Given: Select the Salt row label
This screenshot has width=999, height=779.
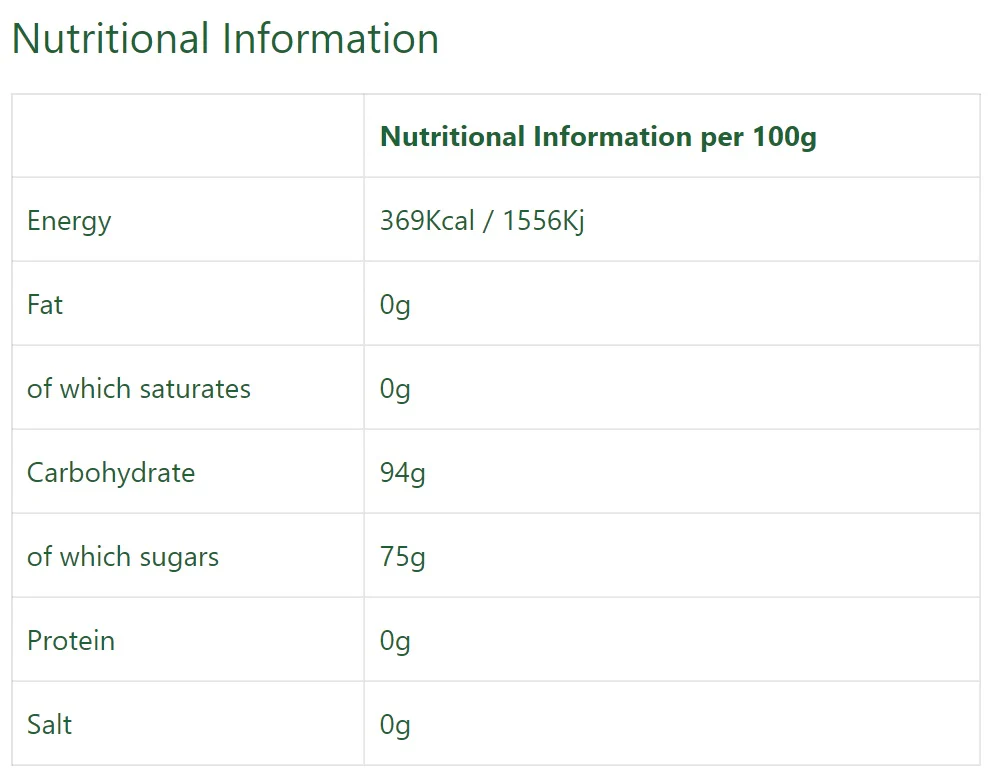Looking at the screenshot, I should tap(49, 724).
